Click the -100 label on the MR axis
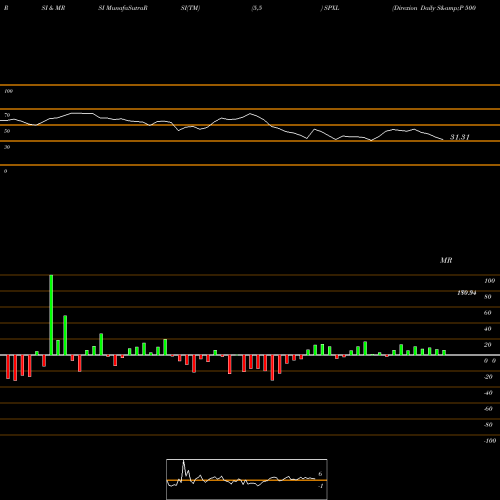The width and height of the screenshot is (500, 500). click(490, 441)
